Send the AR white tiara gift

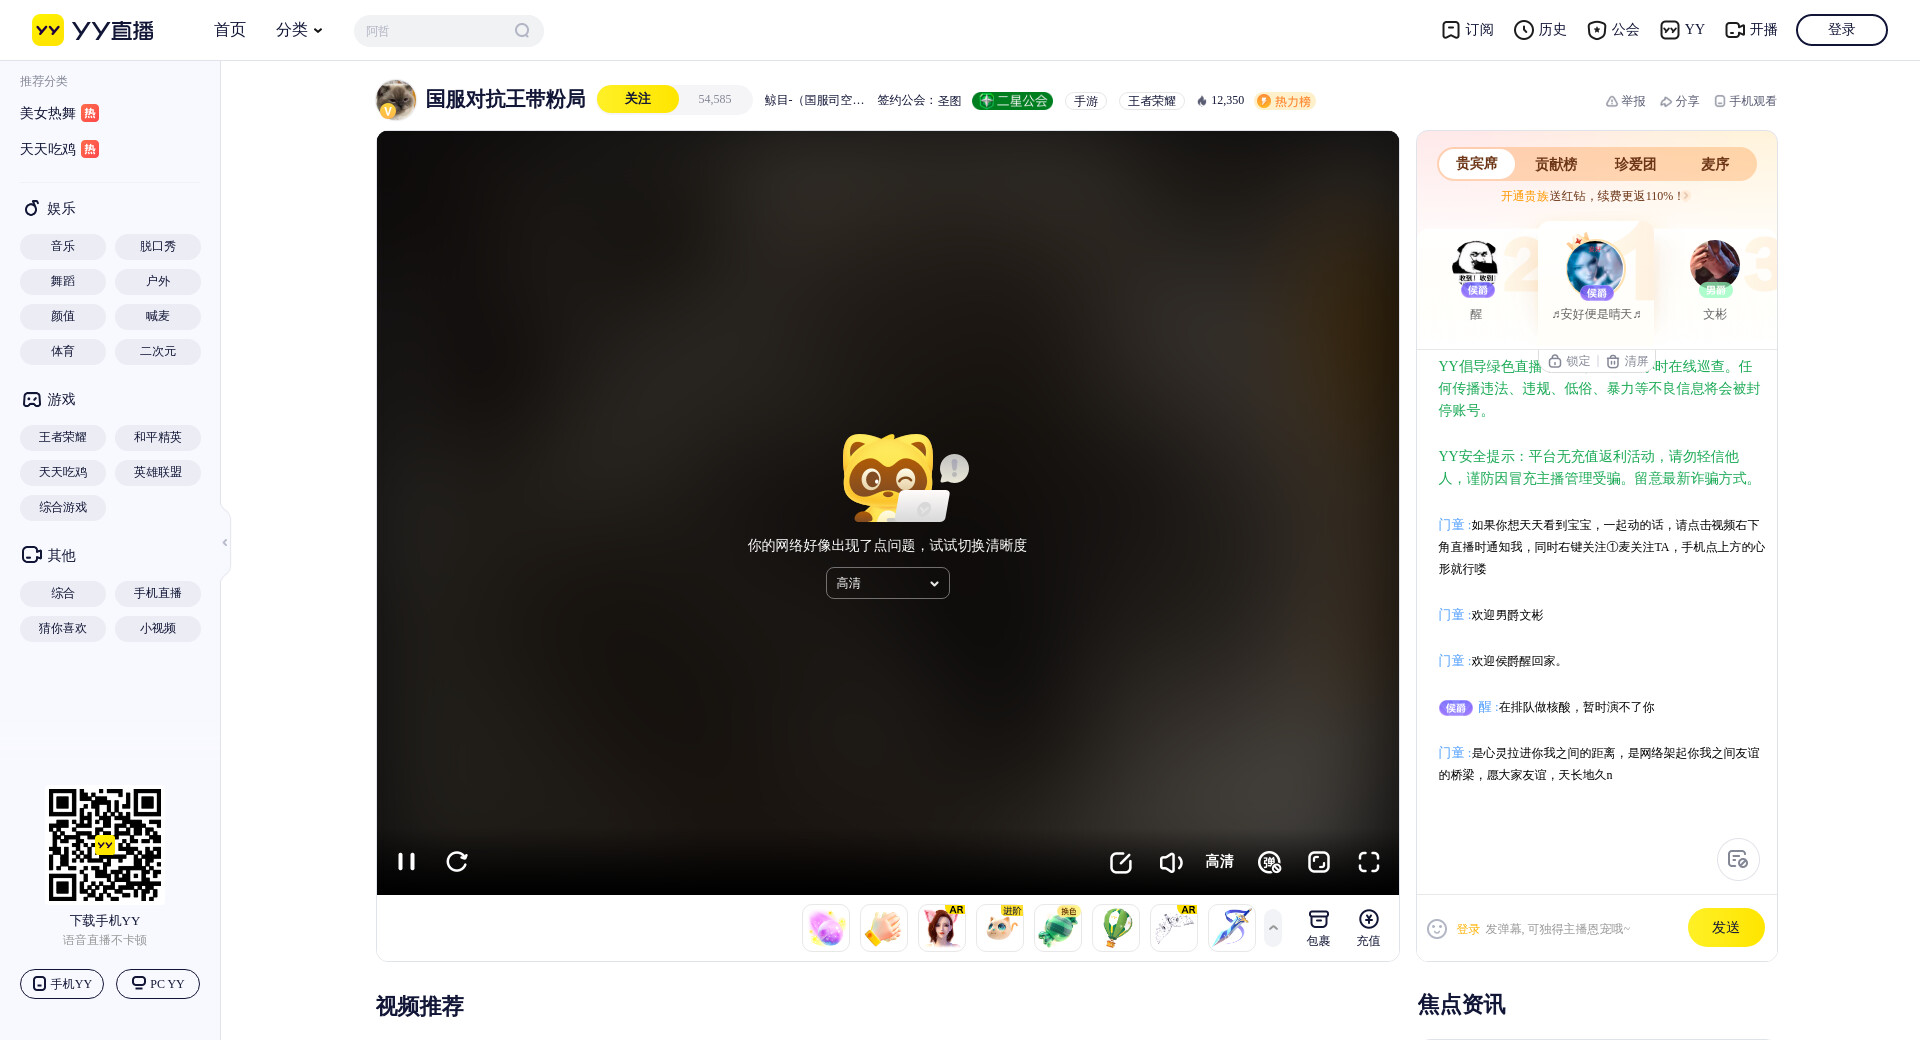1174,928
